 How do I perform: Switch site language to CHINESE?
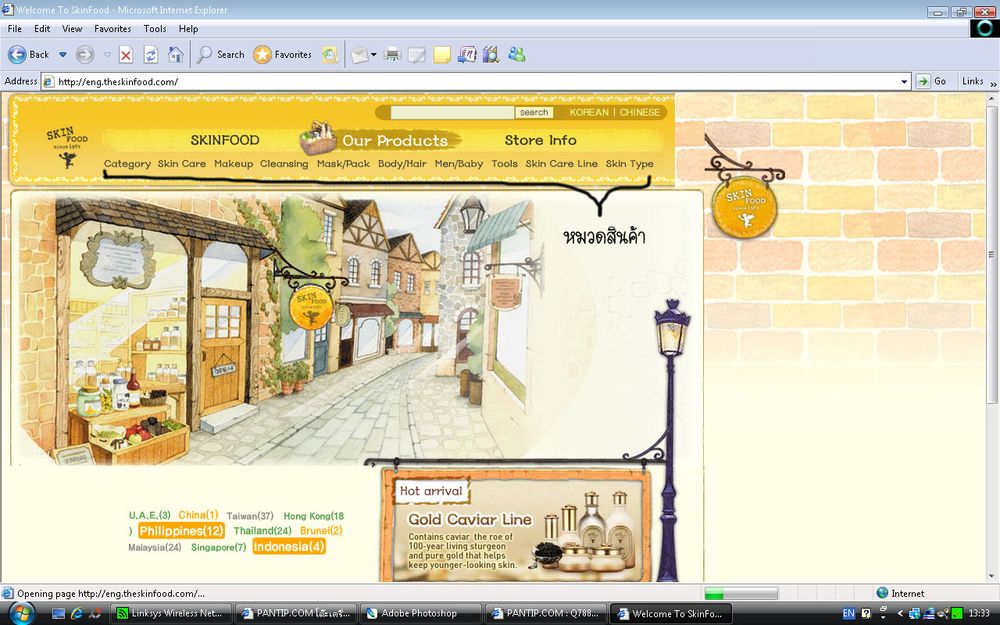pyautogui.click(x=640, y=112)
